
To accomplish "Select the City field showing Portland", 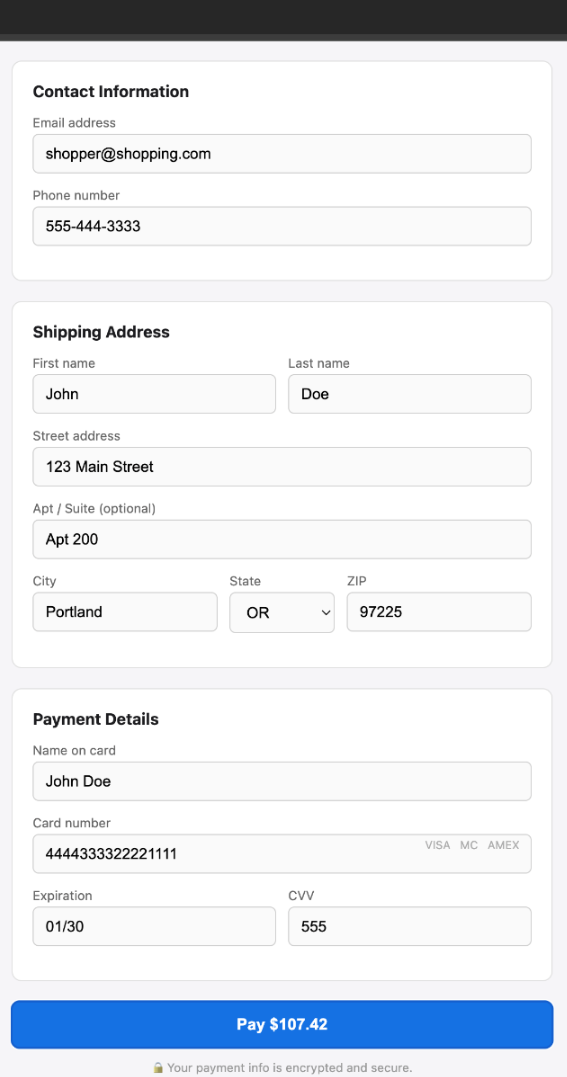I will point(125,612).
